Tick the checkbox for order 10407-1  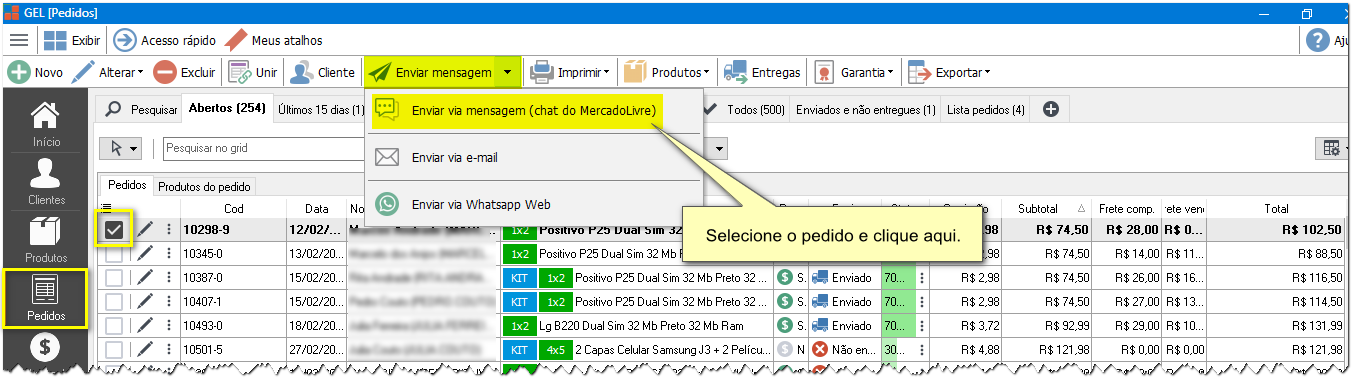click(115, 302)
